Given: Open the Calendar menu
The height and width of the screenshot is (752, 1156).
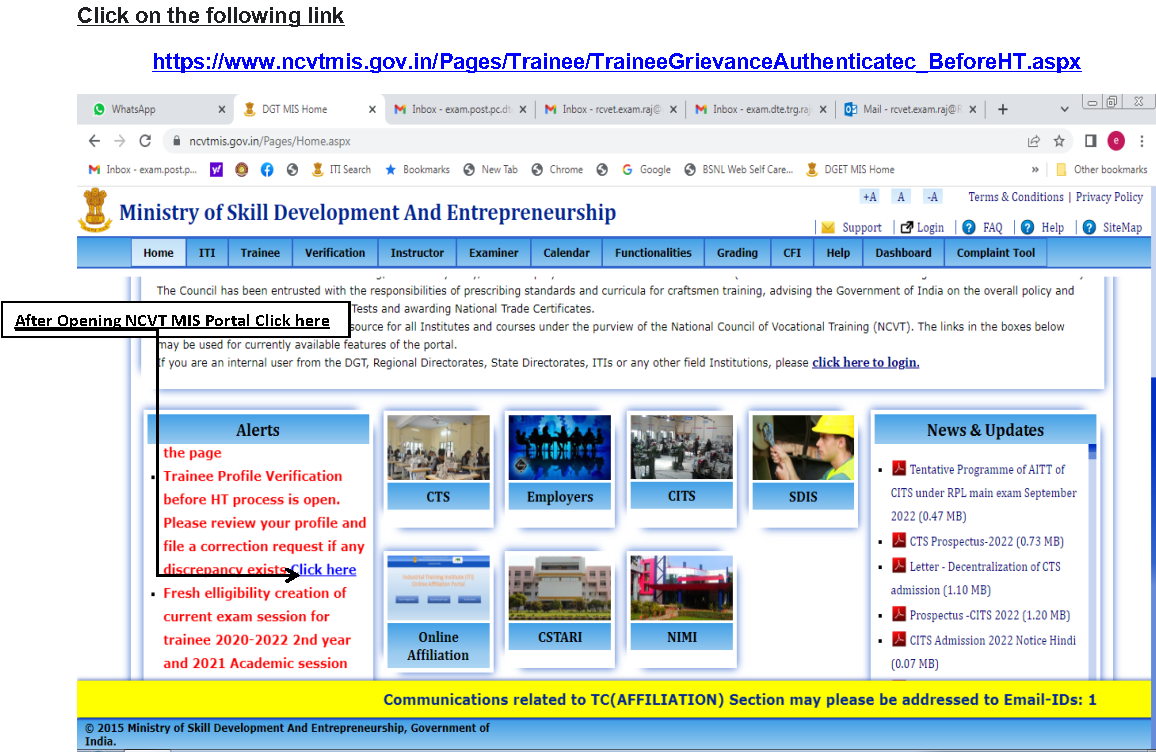Looking at the screenshot, I should click(566, 253).
